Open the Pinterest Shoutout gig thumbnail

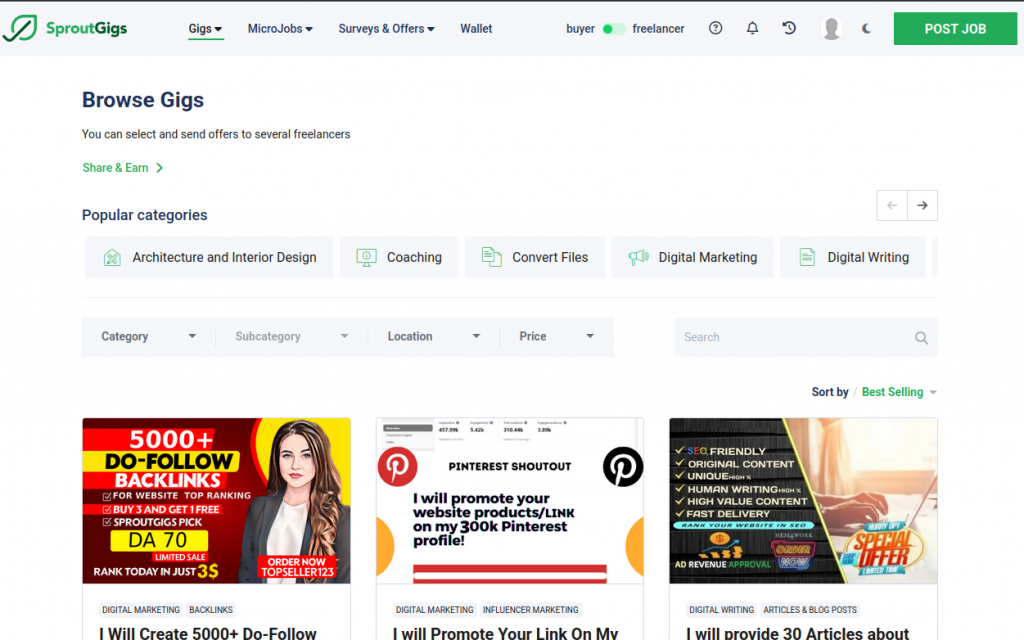pyautogui.click(x=510, y=501)
